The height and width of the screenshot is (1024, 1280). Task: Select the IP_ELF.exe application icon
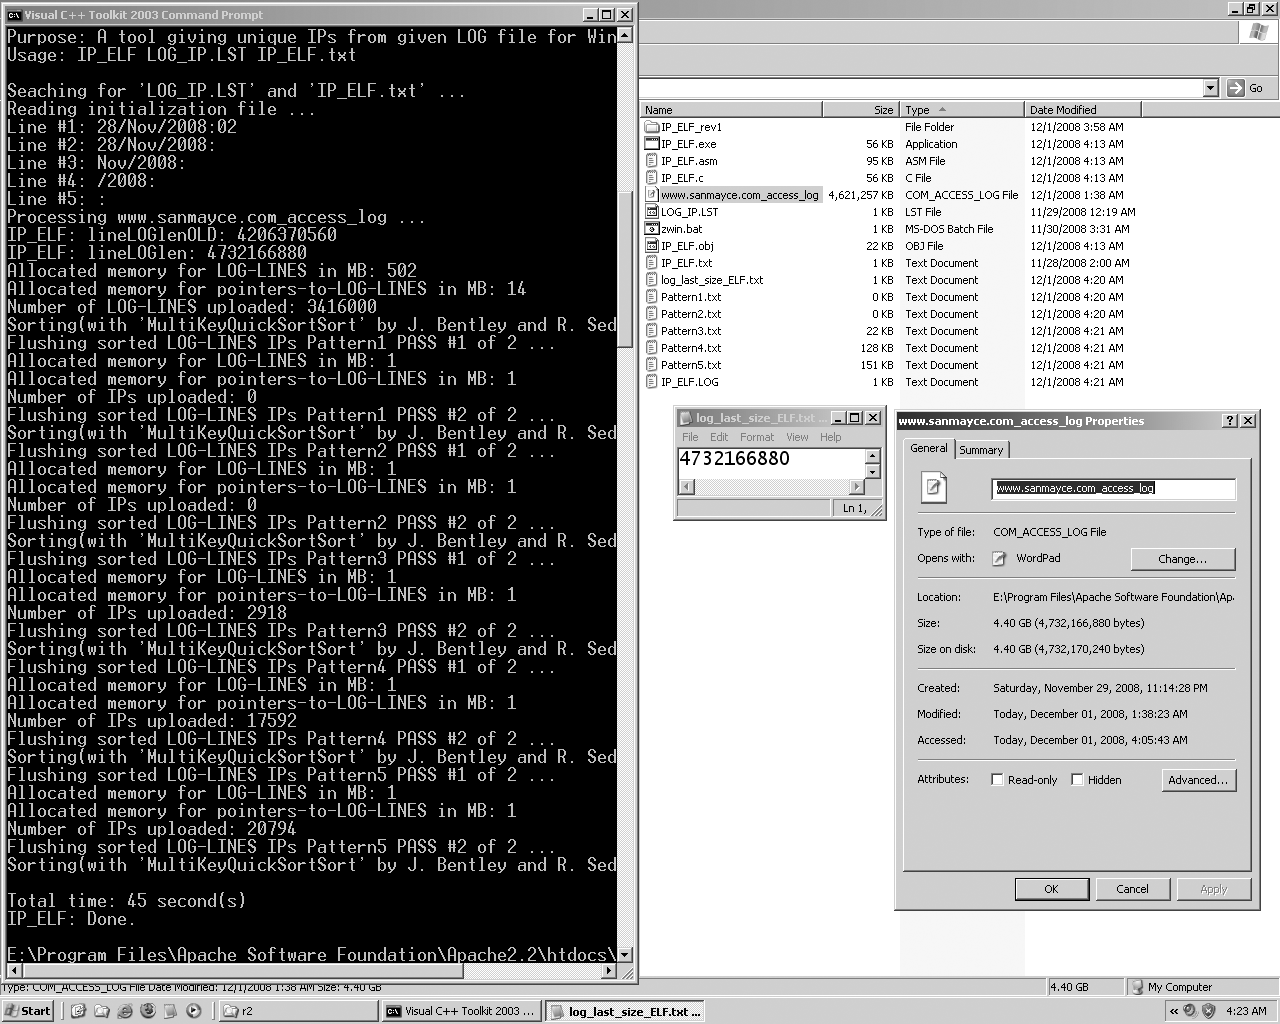(652, 144)
